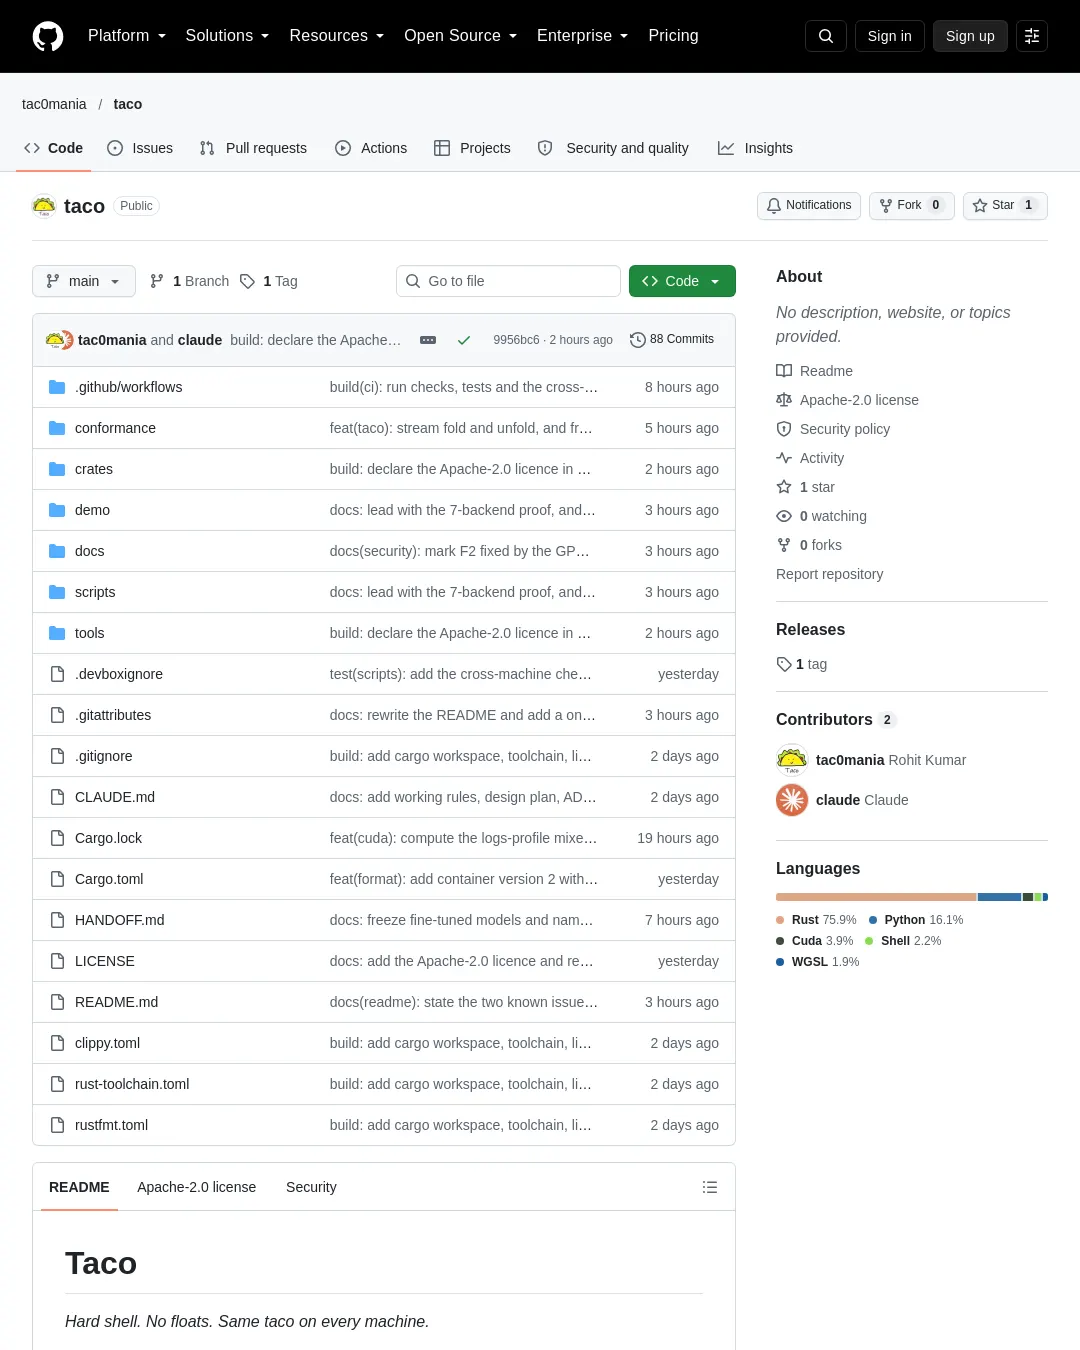Click the Rust segment of language bar
Image resolution: width=1080 pixels, height=1350 pixels.
(876, 897)
